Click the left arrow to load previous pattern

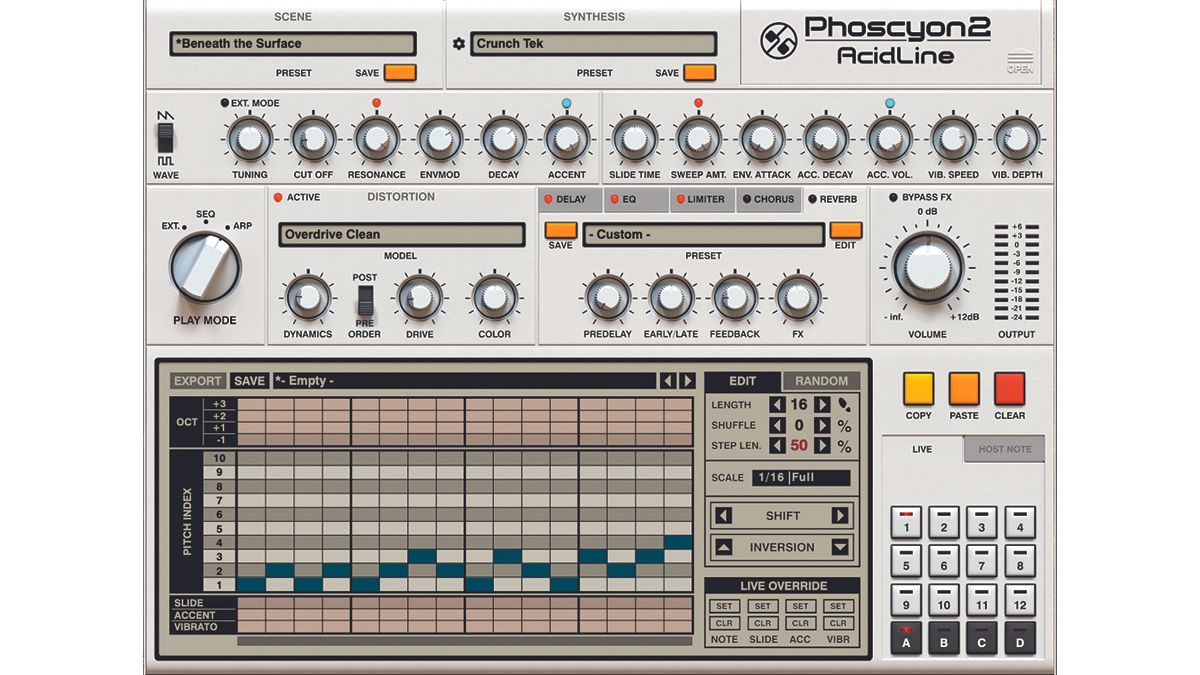click(668, 381)
